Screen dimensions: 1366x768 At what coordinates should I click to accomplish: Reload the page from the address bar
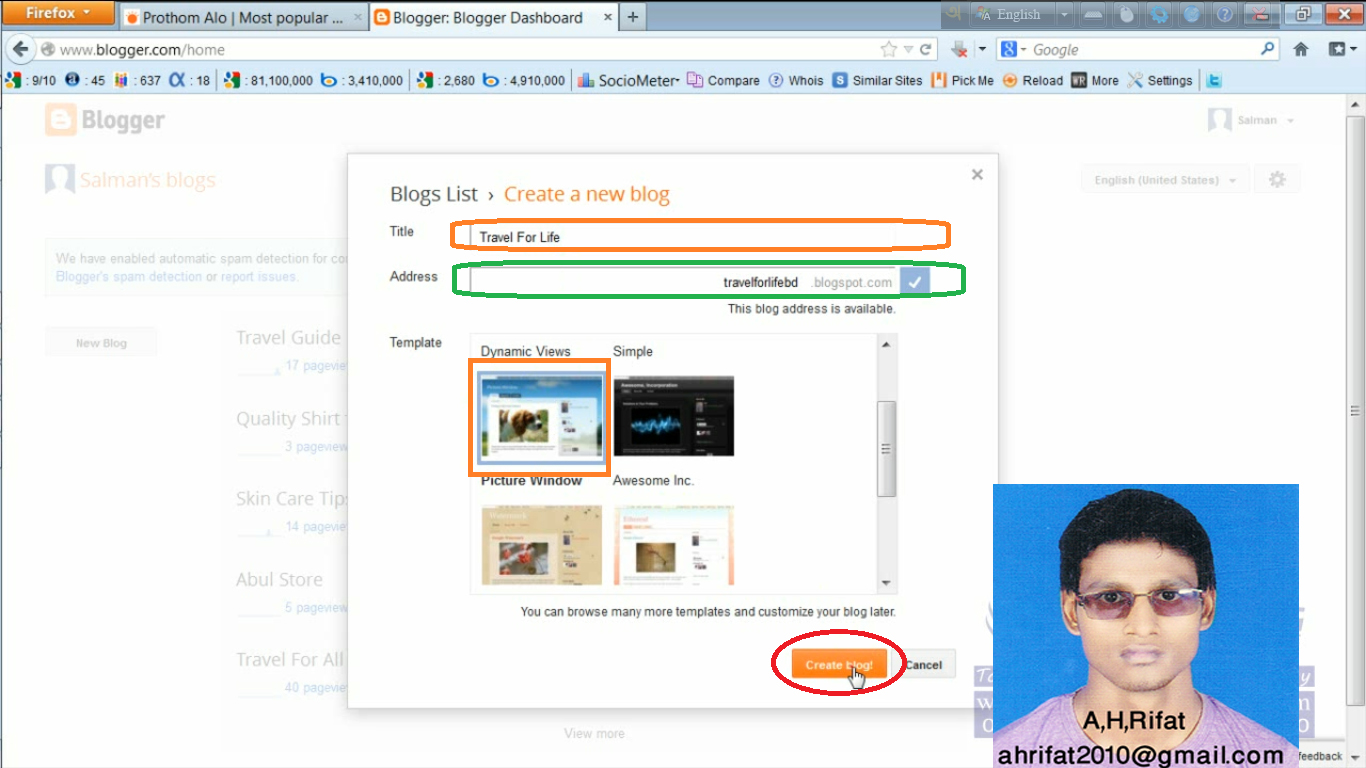click(x=926, y=49)
